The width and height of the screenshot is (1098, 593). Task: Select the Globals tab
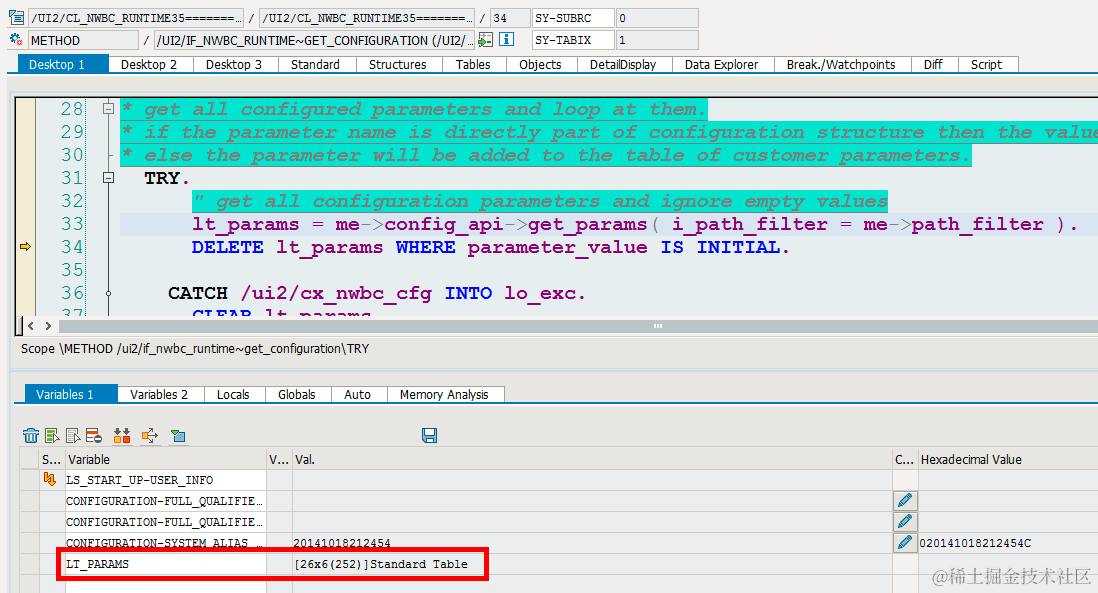[x=296, y=394]
